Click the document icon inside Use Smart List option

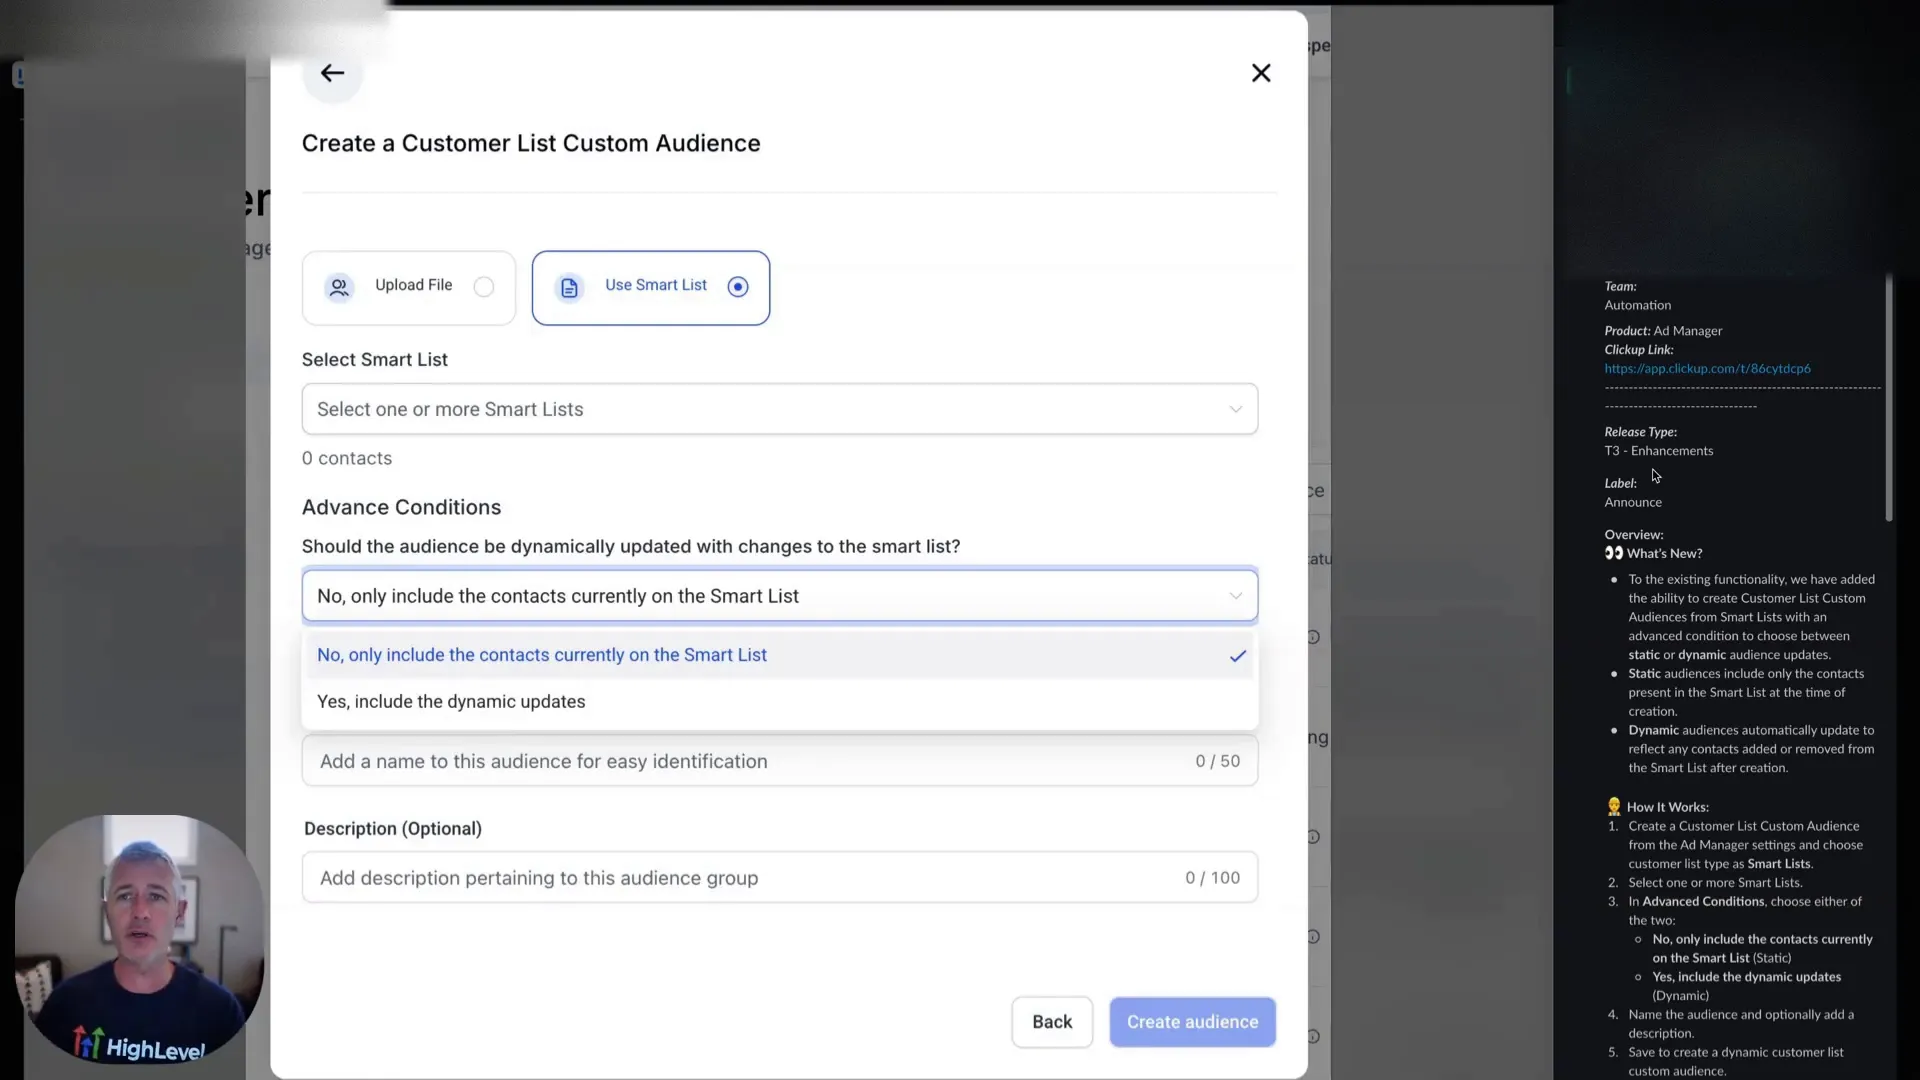(x=569, y=287)
